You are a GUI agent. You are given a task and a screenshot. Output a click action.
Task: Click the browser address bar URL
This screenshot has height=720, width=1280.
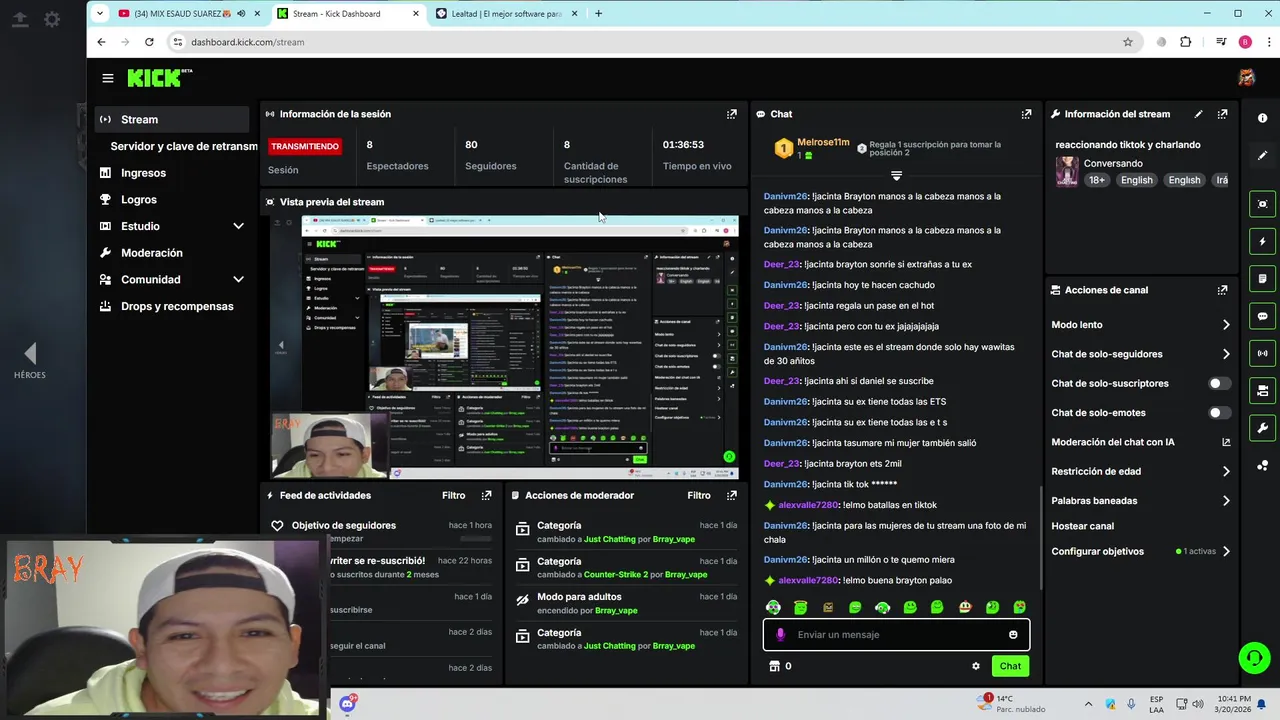(247, 42)
